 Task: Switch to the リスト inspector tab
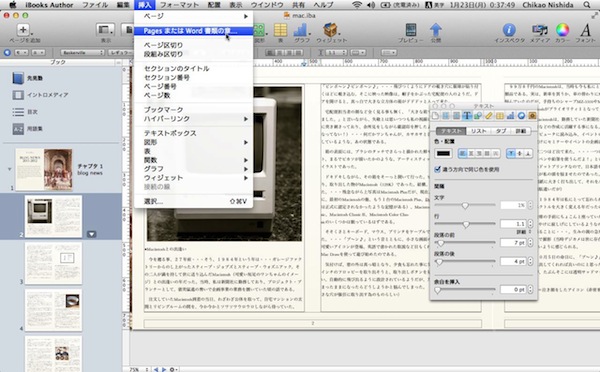click(478, 131)
